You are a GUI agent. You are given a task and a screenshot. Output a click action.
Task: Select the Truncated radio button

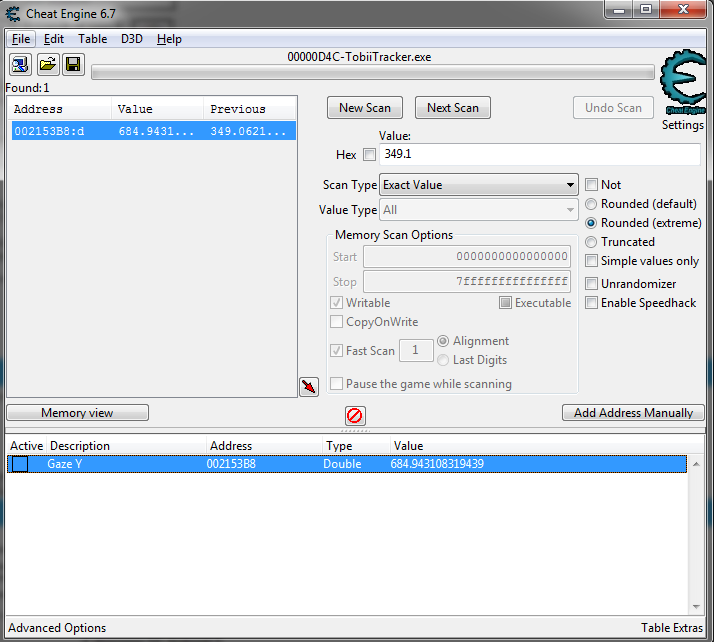pos(591,242)
